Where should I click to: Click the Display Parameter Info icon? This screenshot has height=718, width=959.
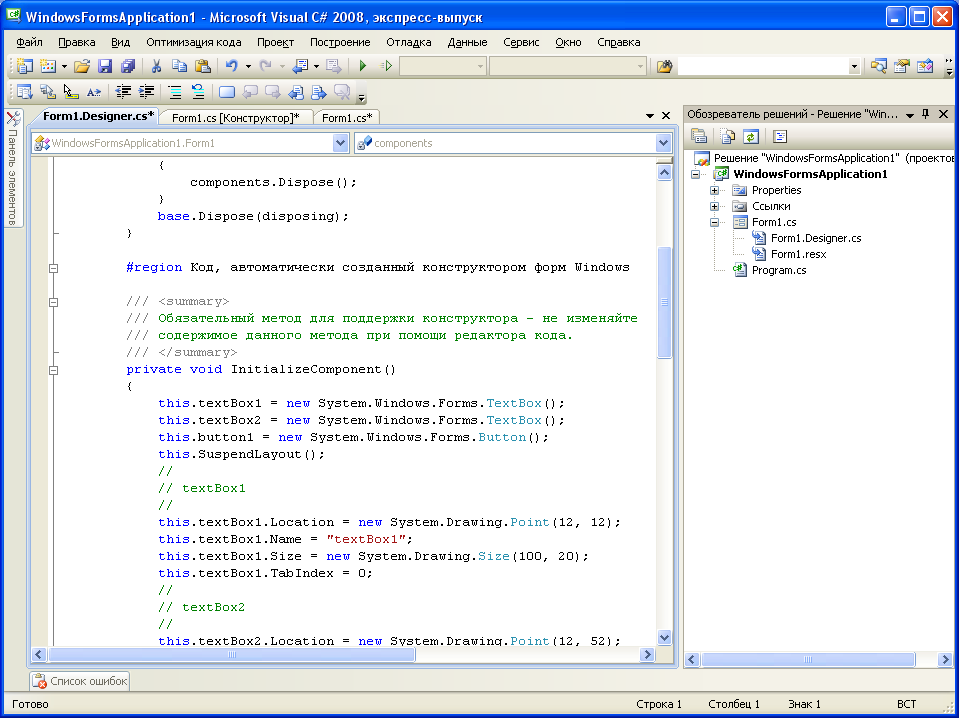click(48, 92)
